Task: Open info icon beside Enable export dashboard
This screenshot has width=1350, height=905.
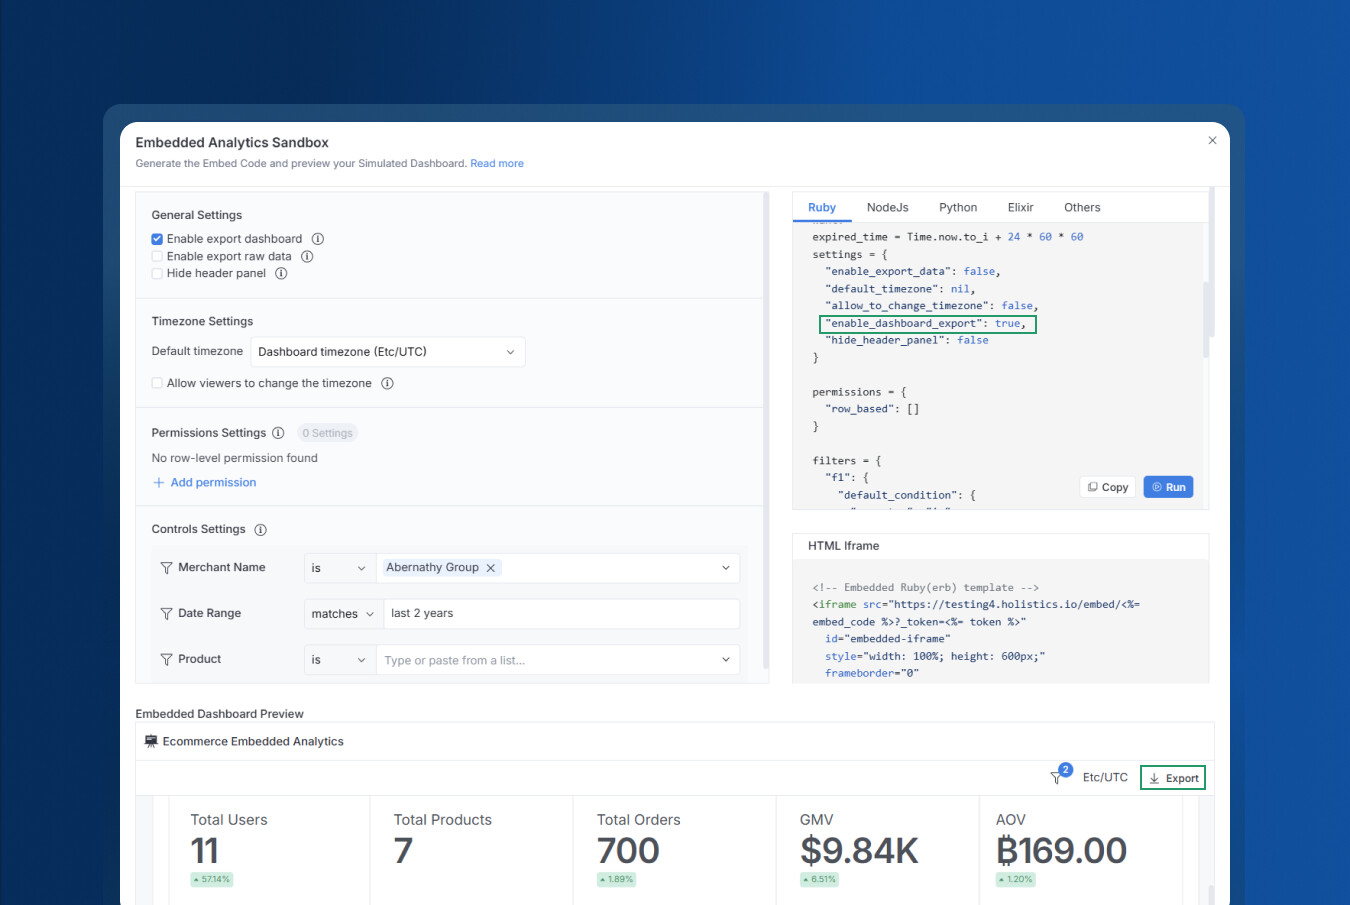Action: point(318,239)
